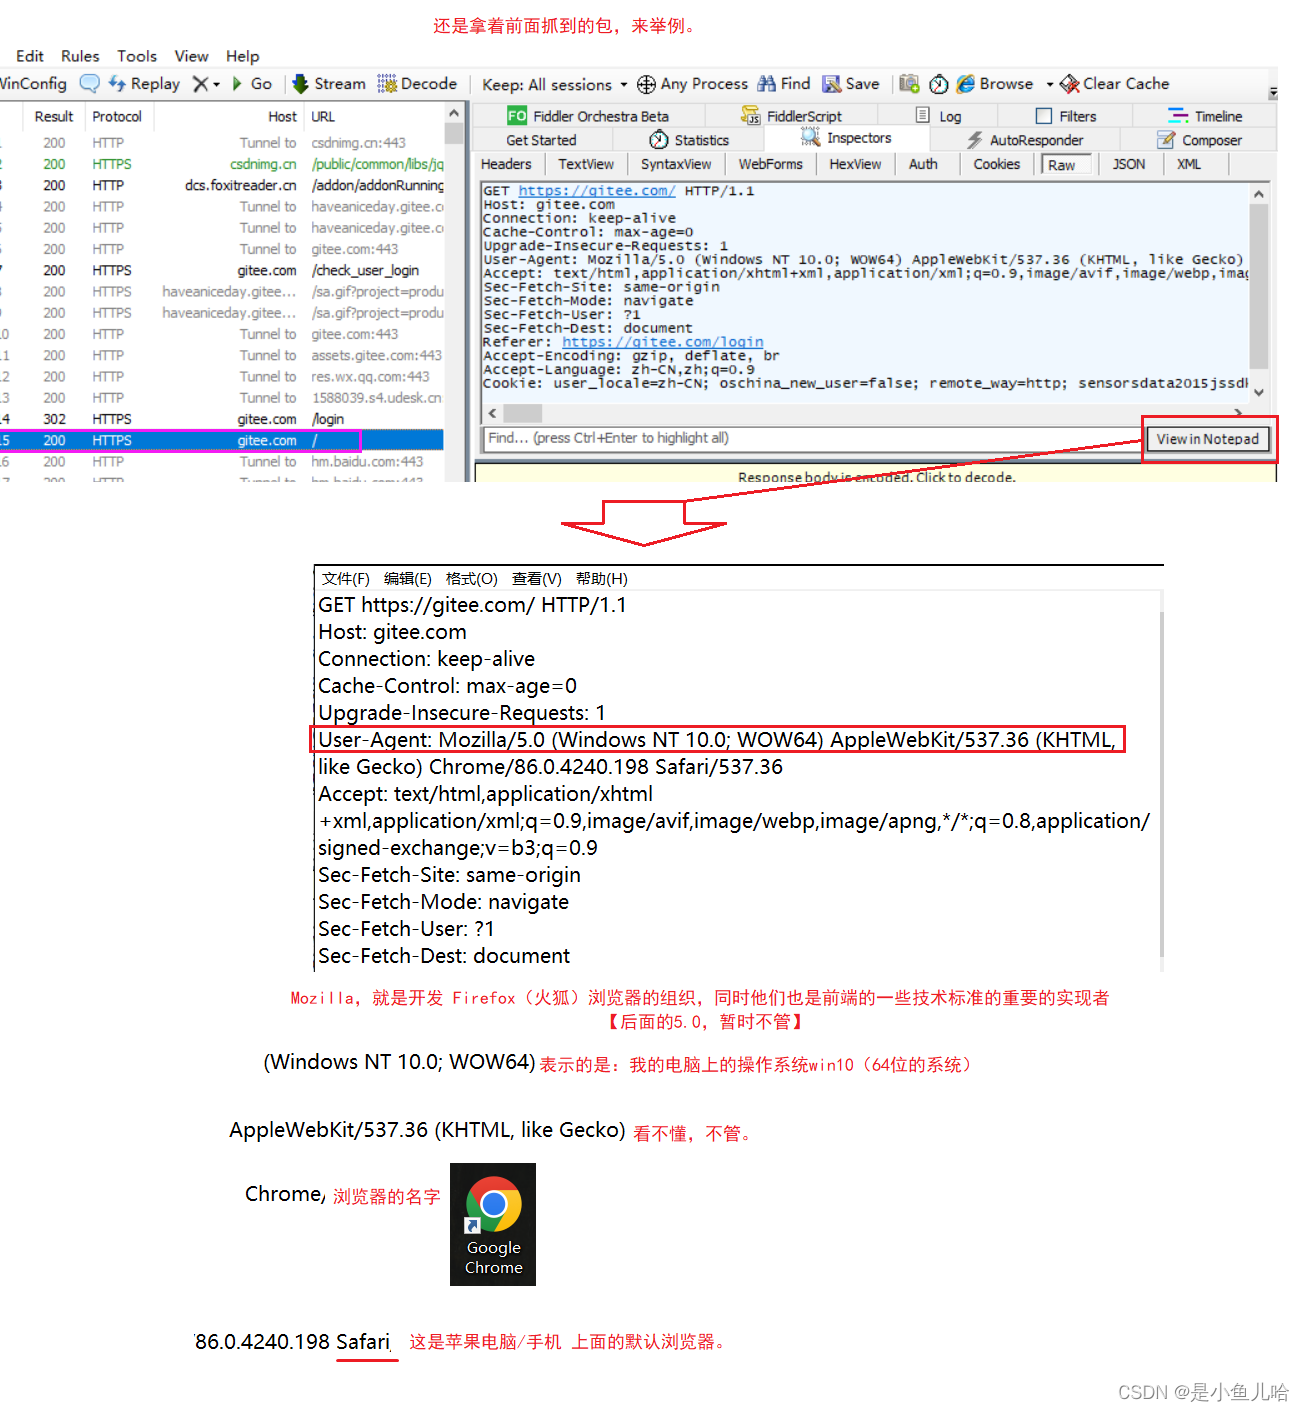Click the Go resume icon
Viewport: 1305px width, 1412px height.
point(238,84)
